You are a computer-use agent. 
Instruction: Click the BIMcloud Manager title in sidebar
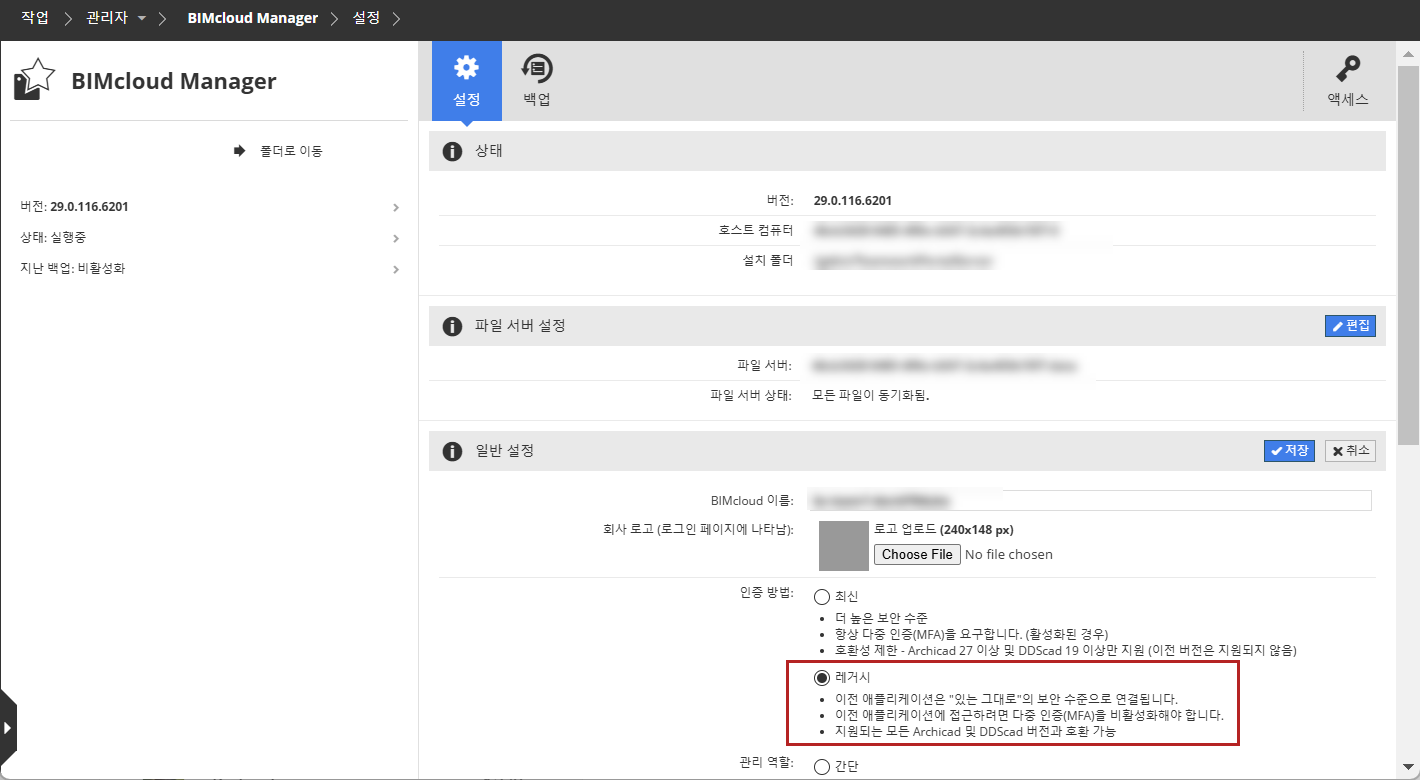click(x=174, y=81)
